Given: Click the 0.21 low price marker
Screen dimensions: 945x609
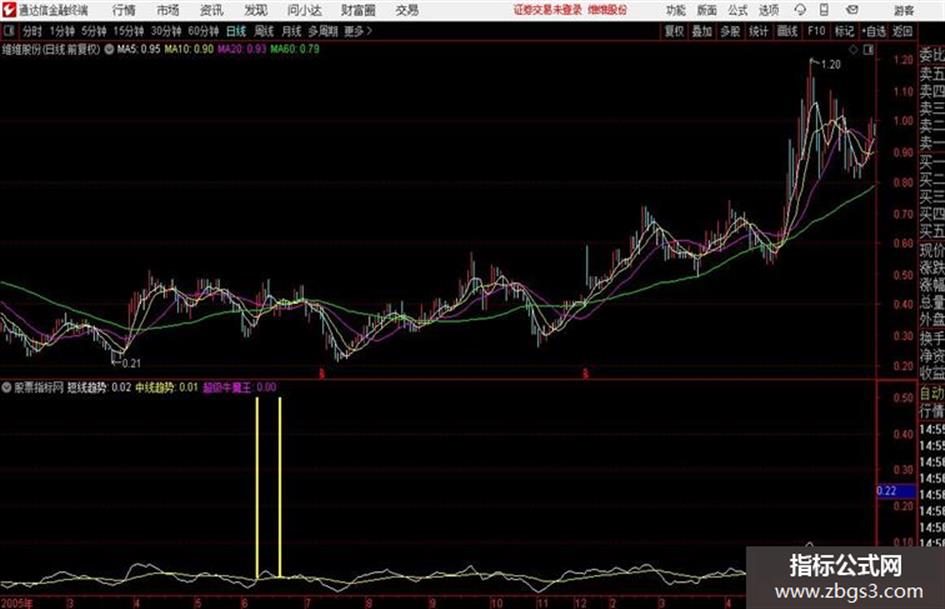Looking at the screenshot, I should [x=130, y=363].
